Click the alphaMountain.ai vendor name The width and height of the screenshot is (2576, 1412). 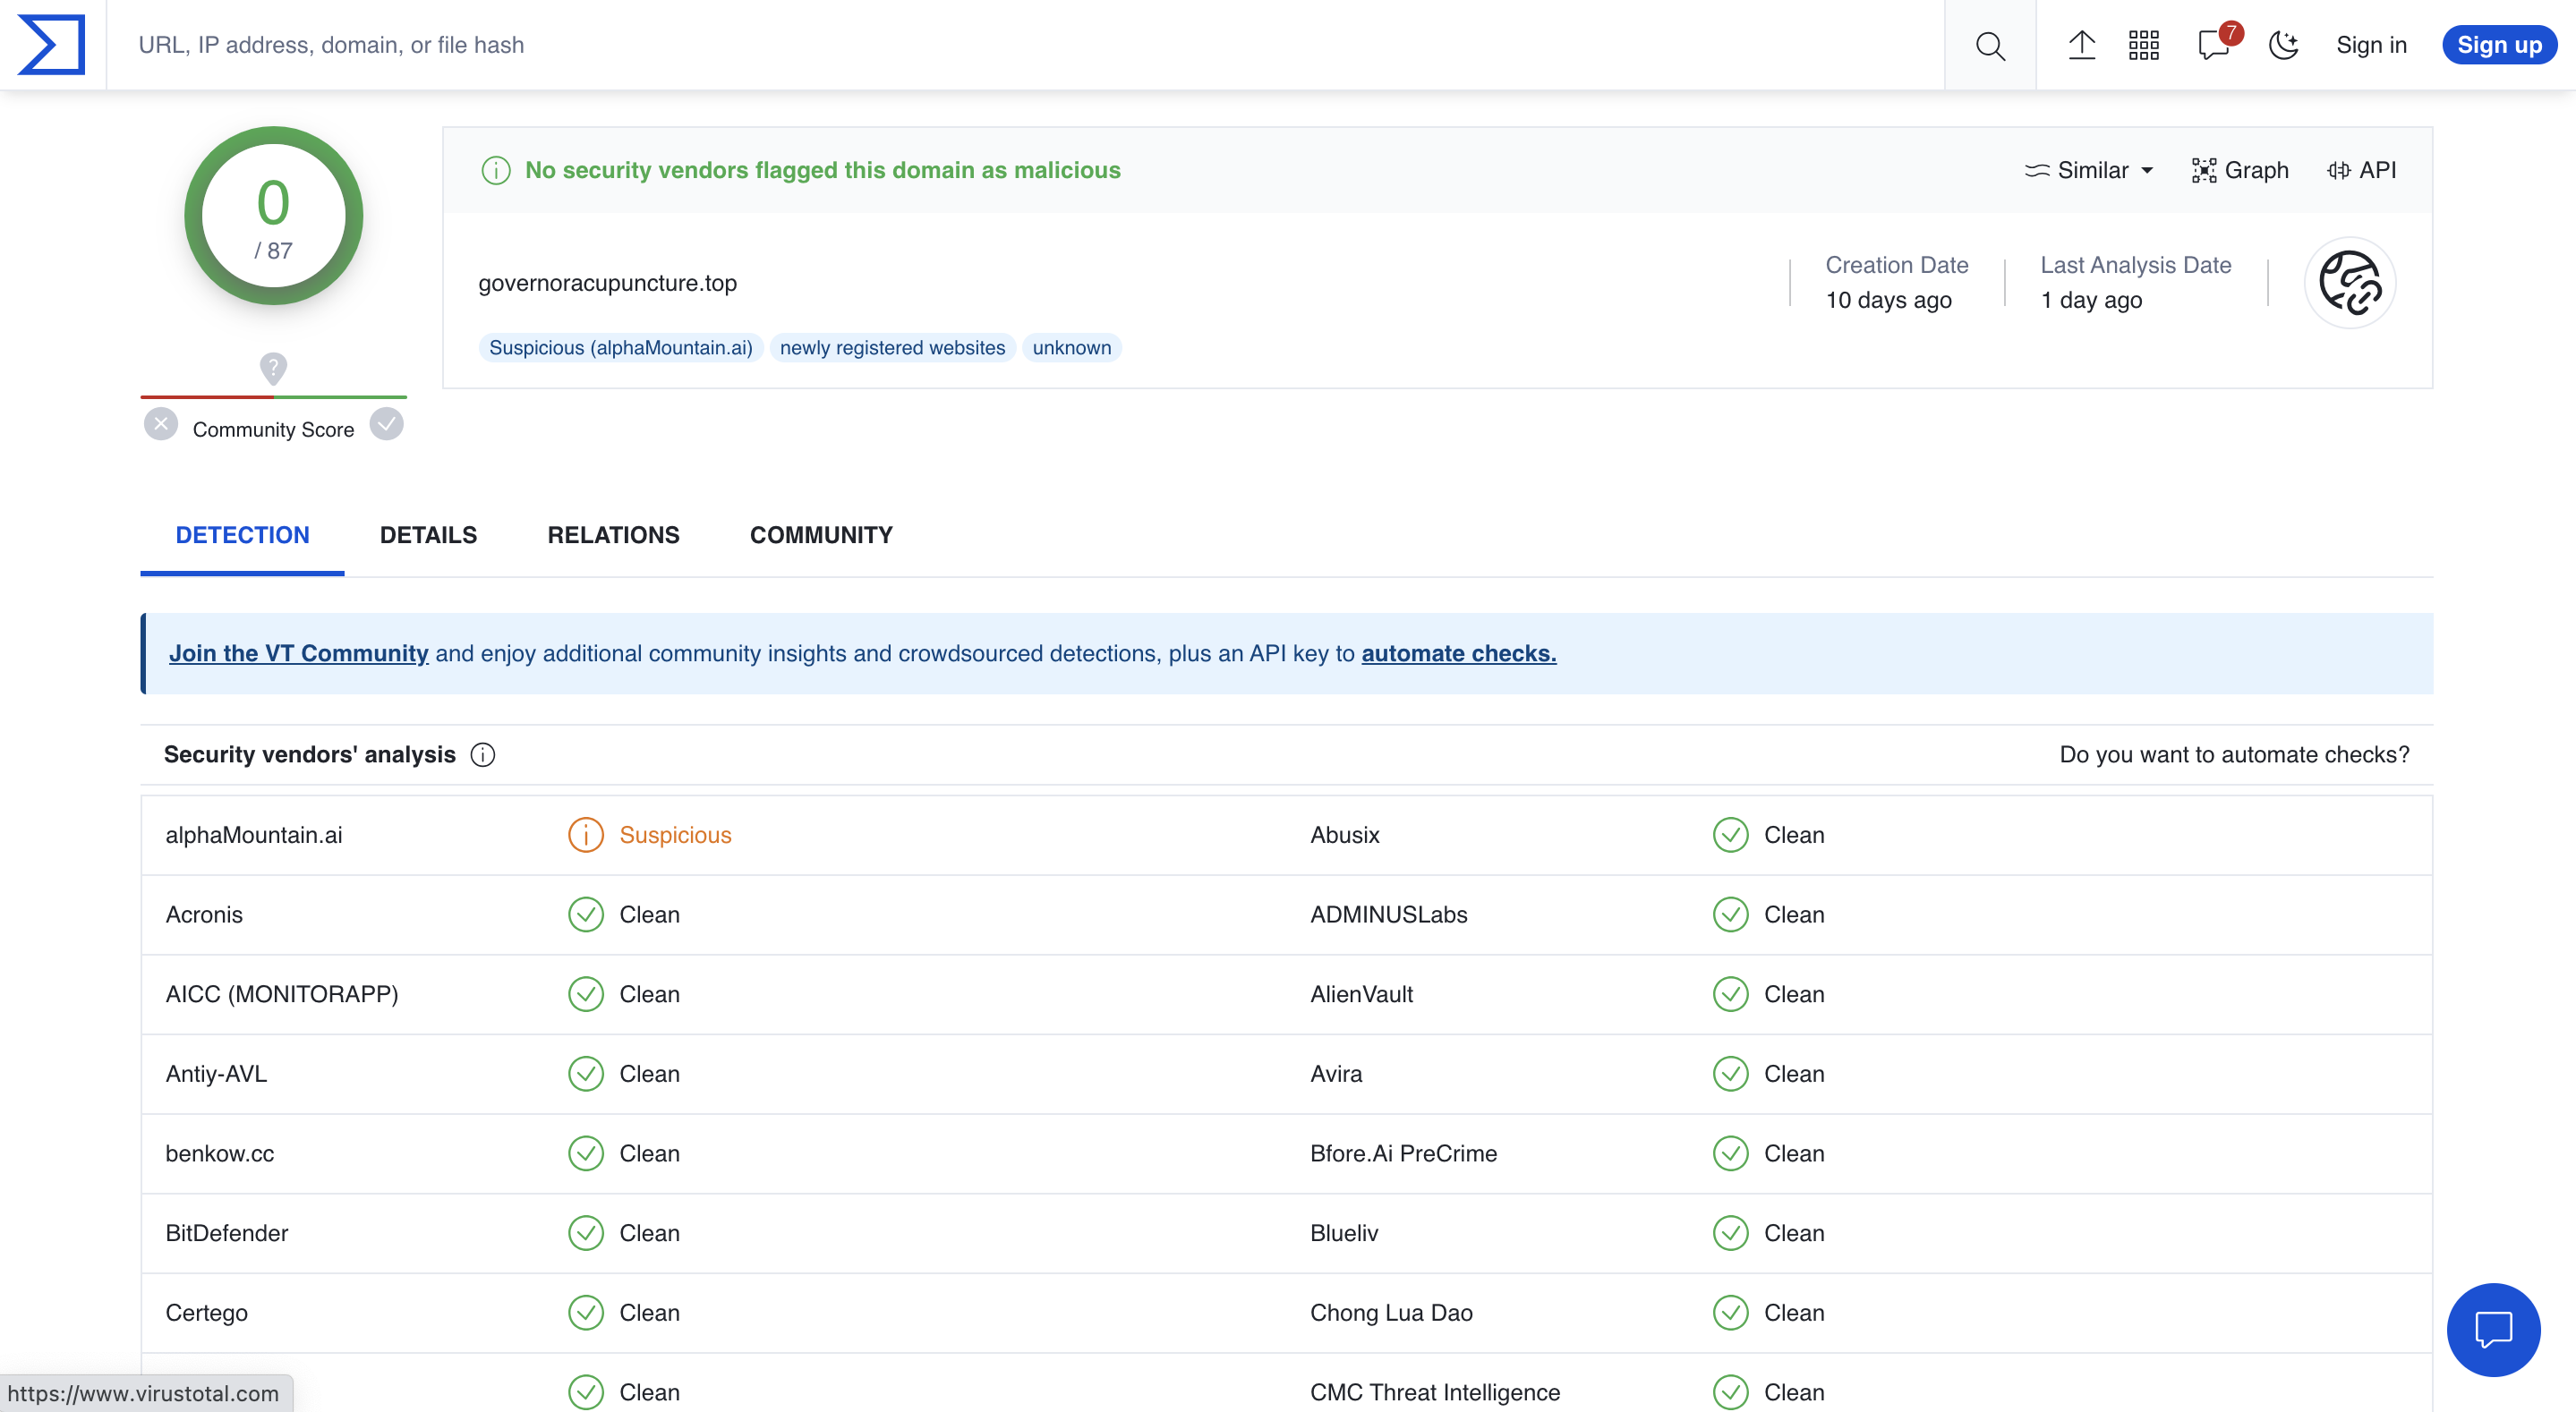(253, 835)
